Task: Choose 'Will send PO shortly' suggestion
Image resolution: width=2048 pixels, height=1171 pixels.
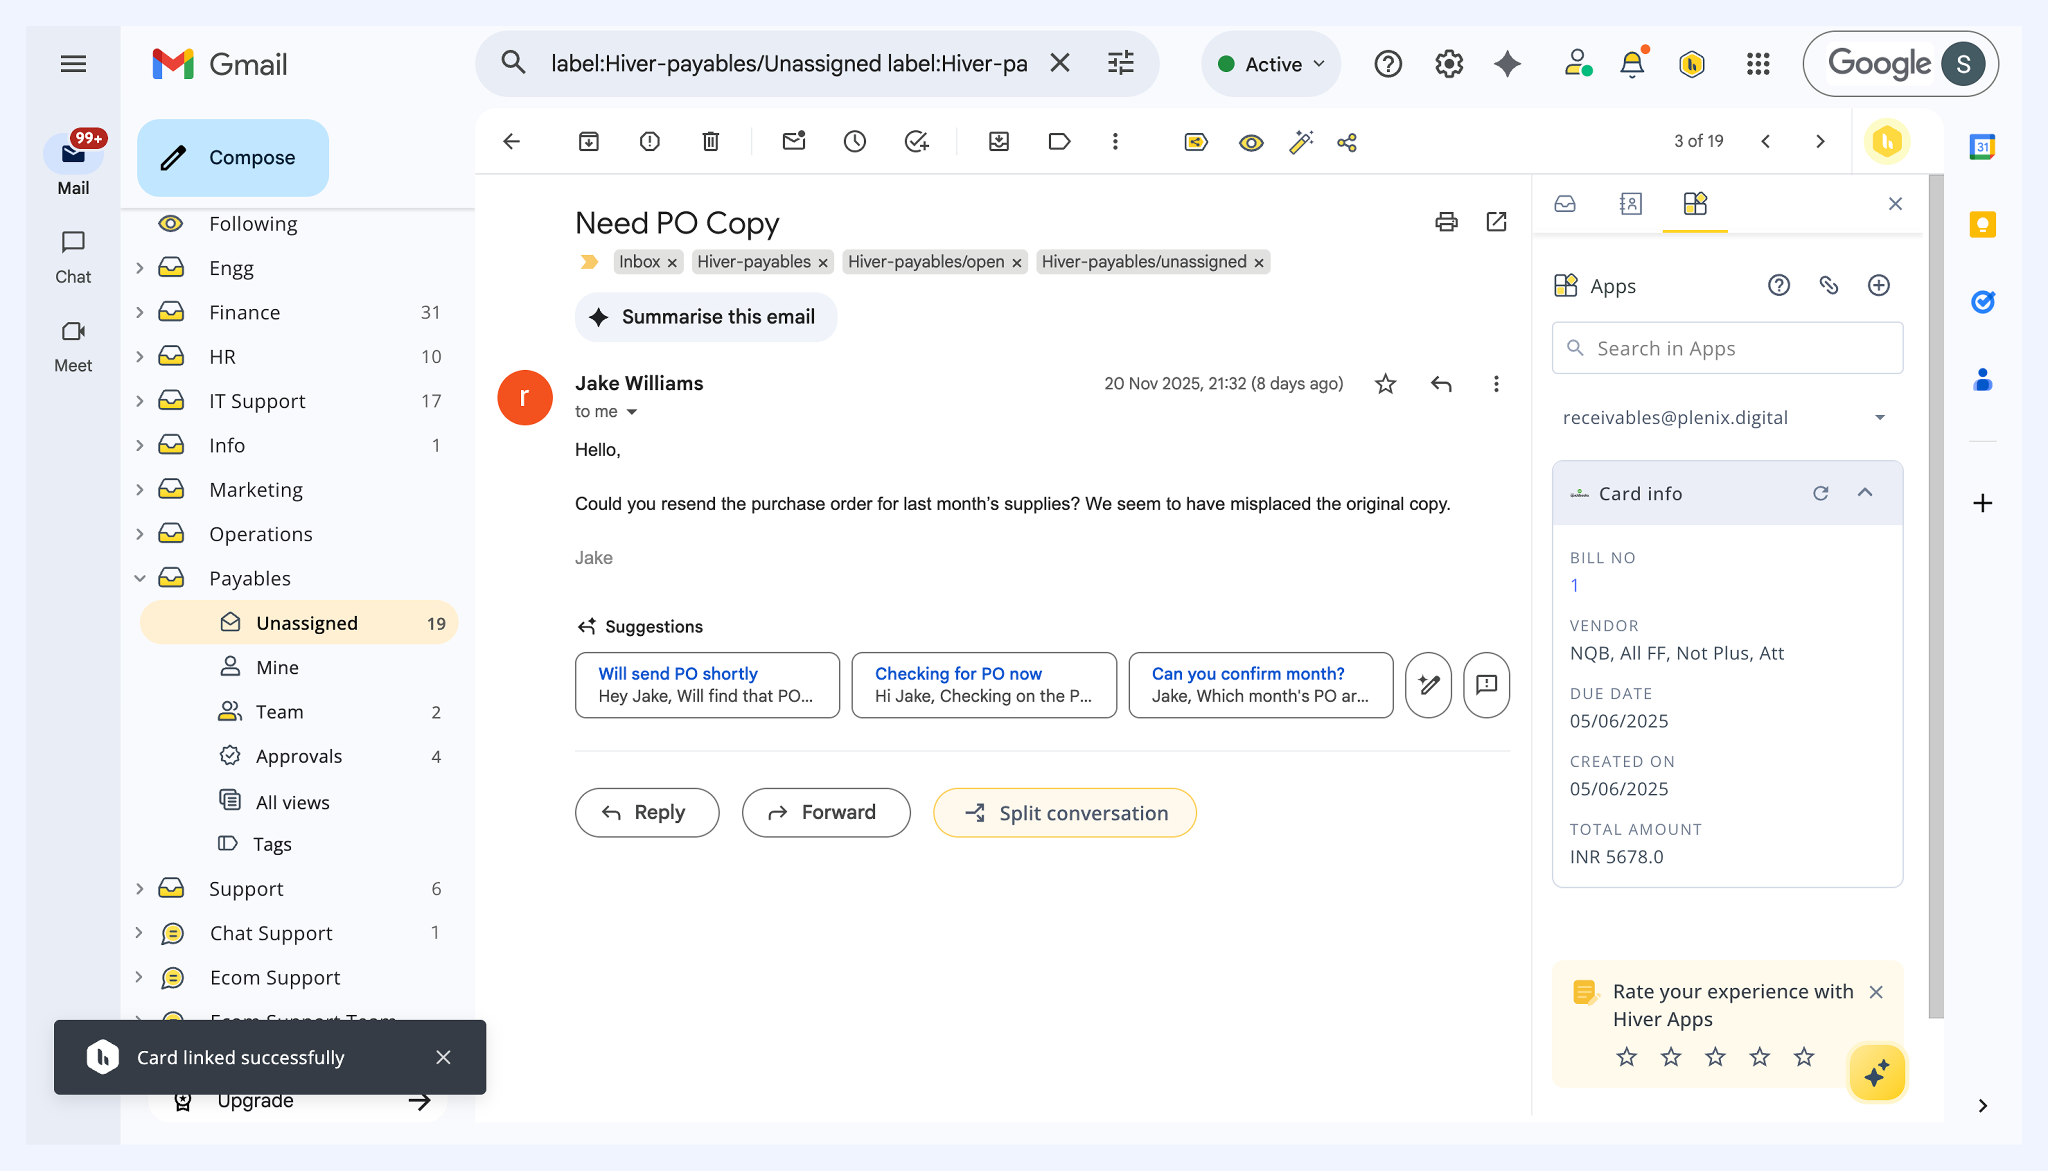Action: pos(707,685)
